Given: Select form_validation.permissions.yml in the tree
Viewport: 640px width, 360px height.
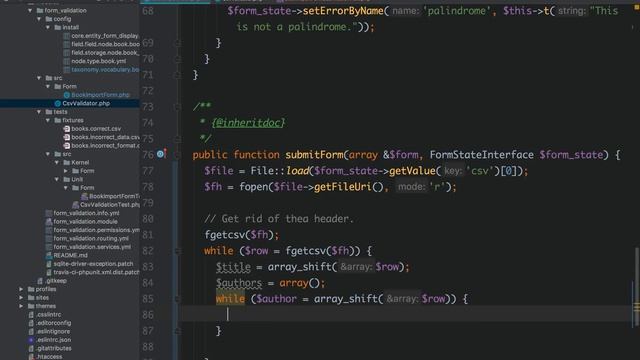Looking at the screenshot, I should [x=96, y=230].
